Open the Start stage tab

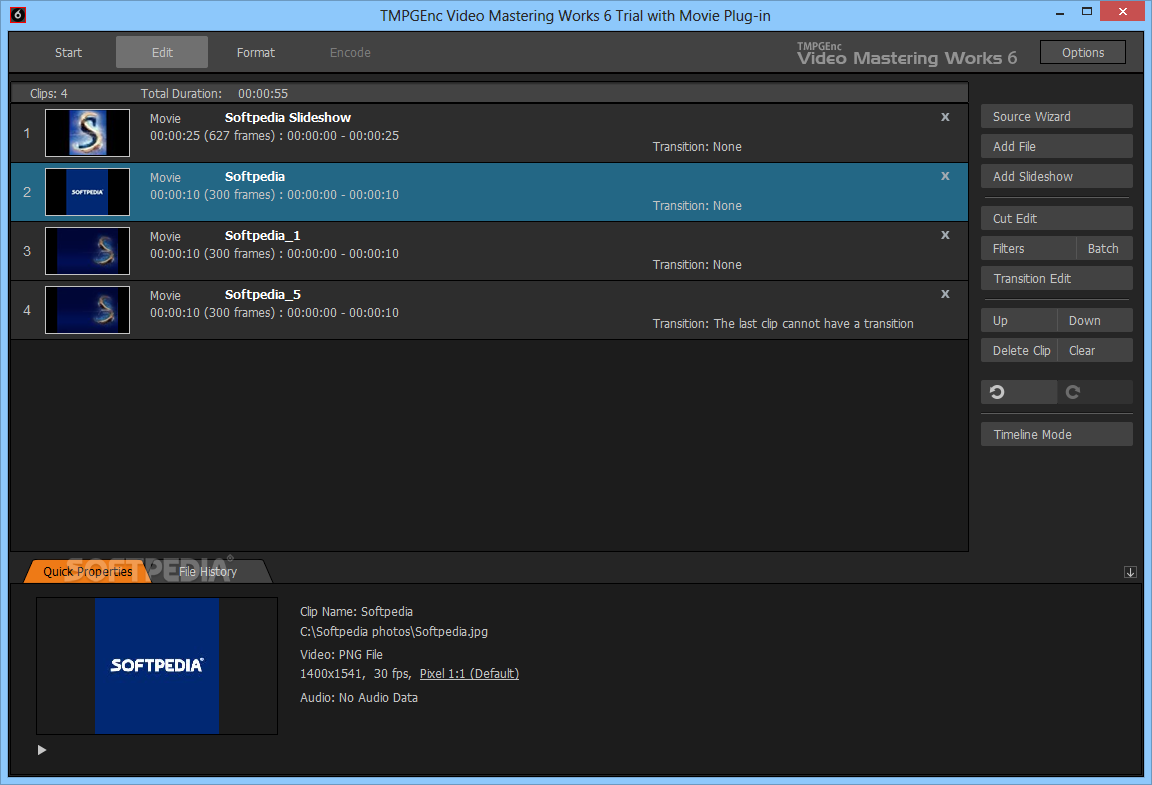coord(68,52)
